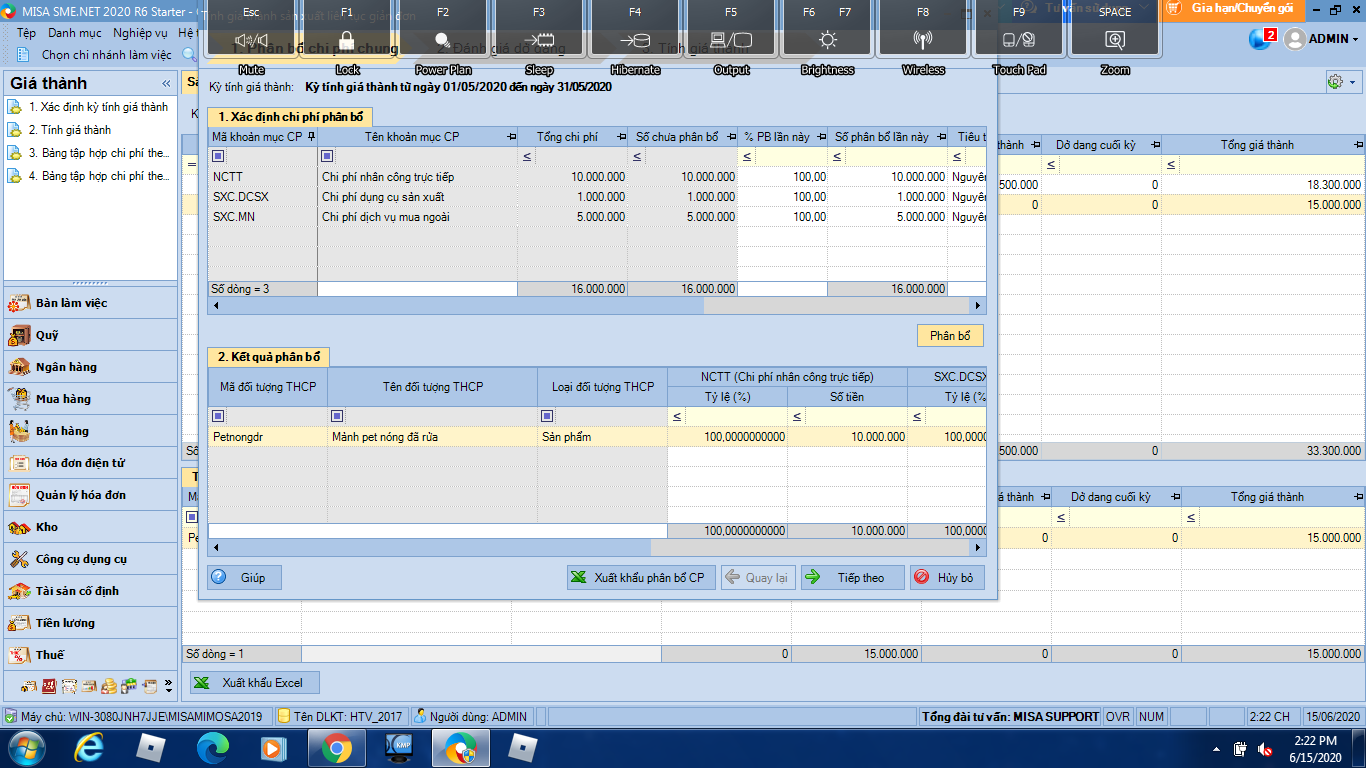The width and height of the screenshot is (1366, 768).
Task: Click the Hibernate overlay icon
Action: pyautogui.click(x=635, y=41)
